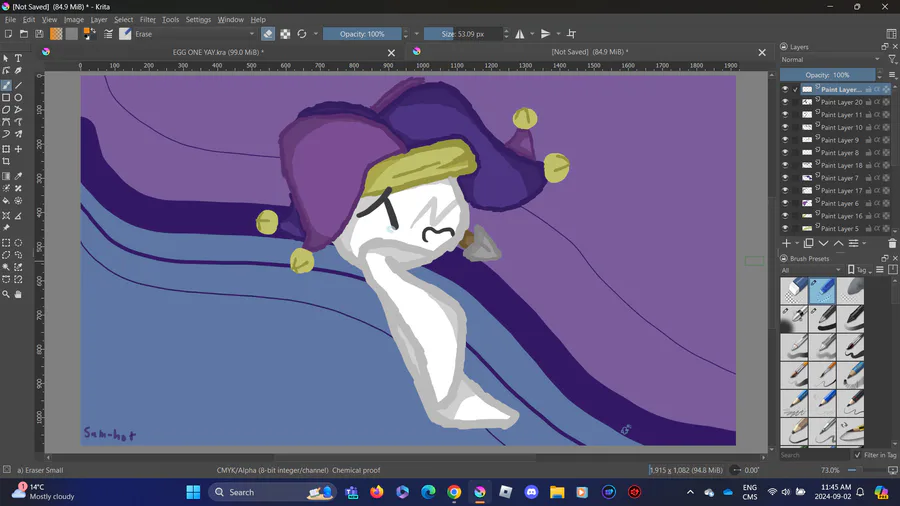Select the Calligraphy tool

[x=18, y=71]
